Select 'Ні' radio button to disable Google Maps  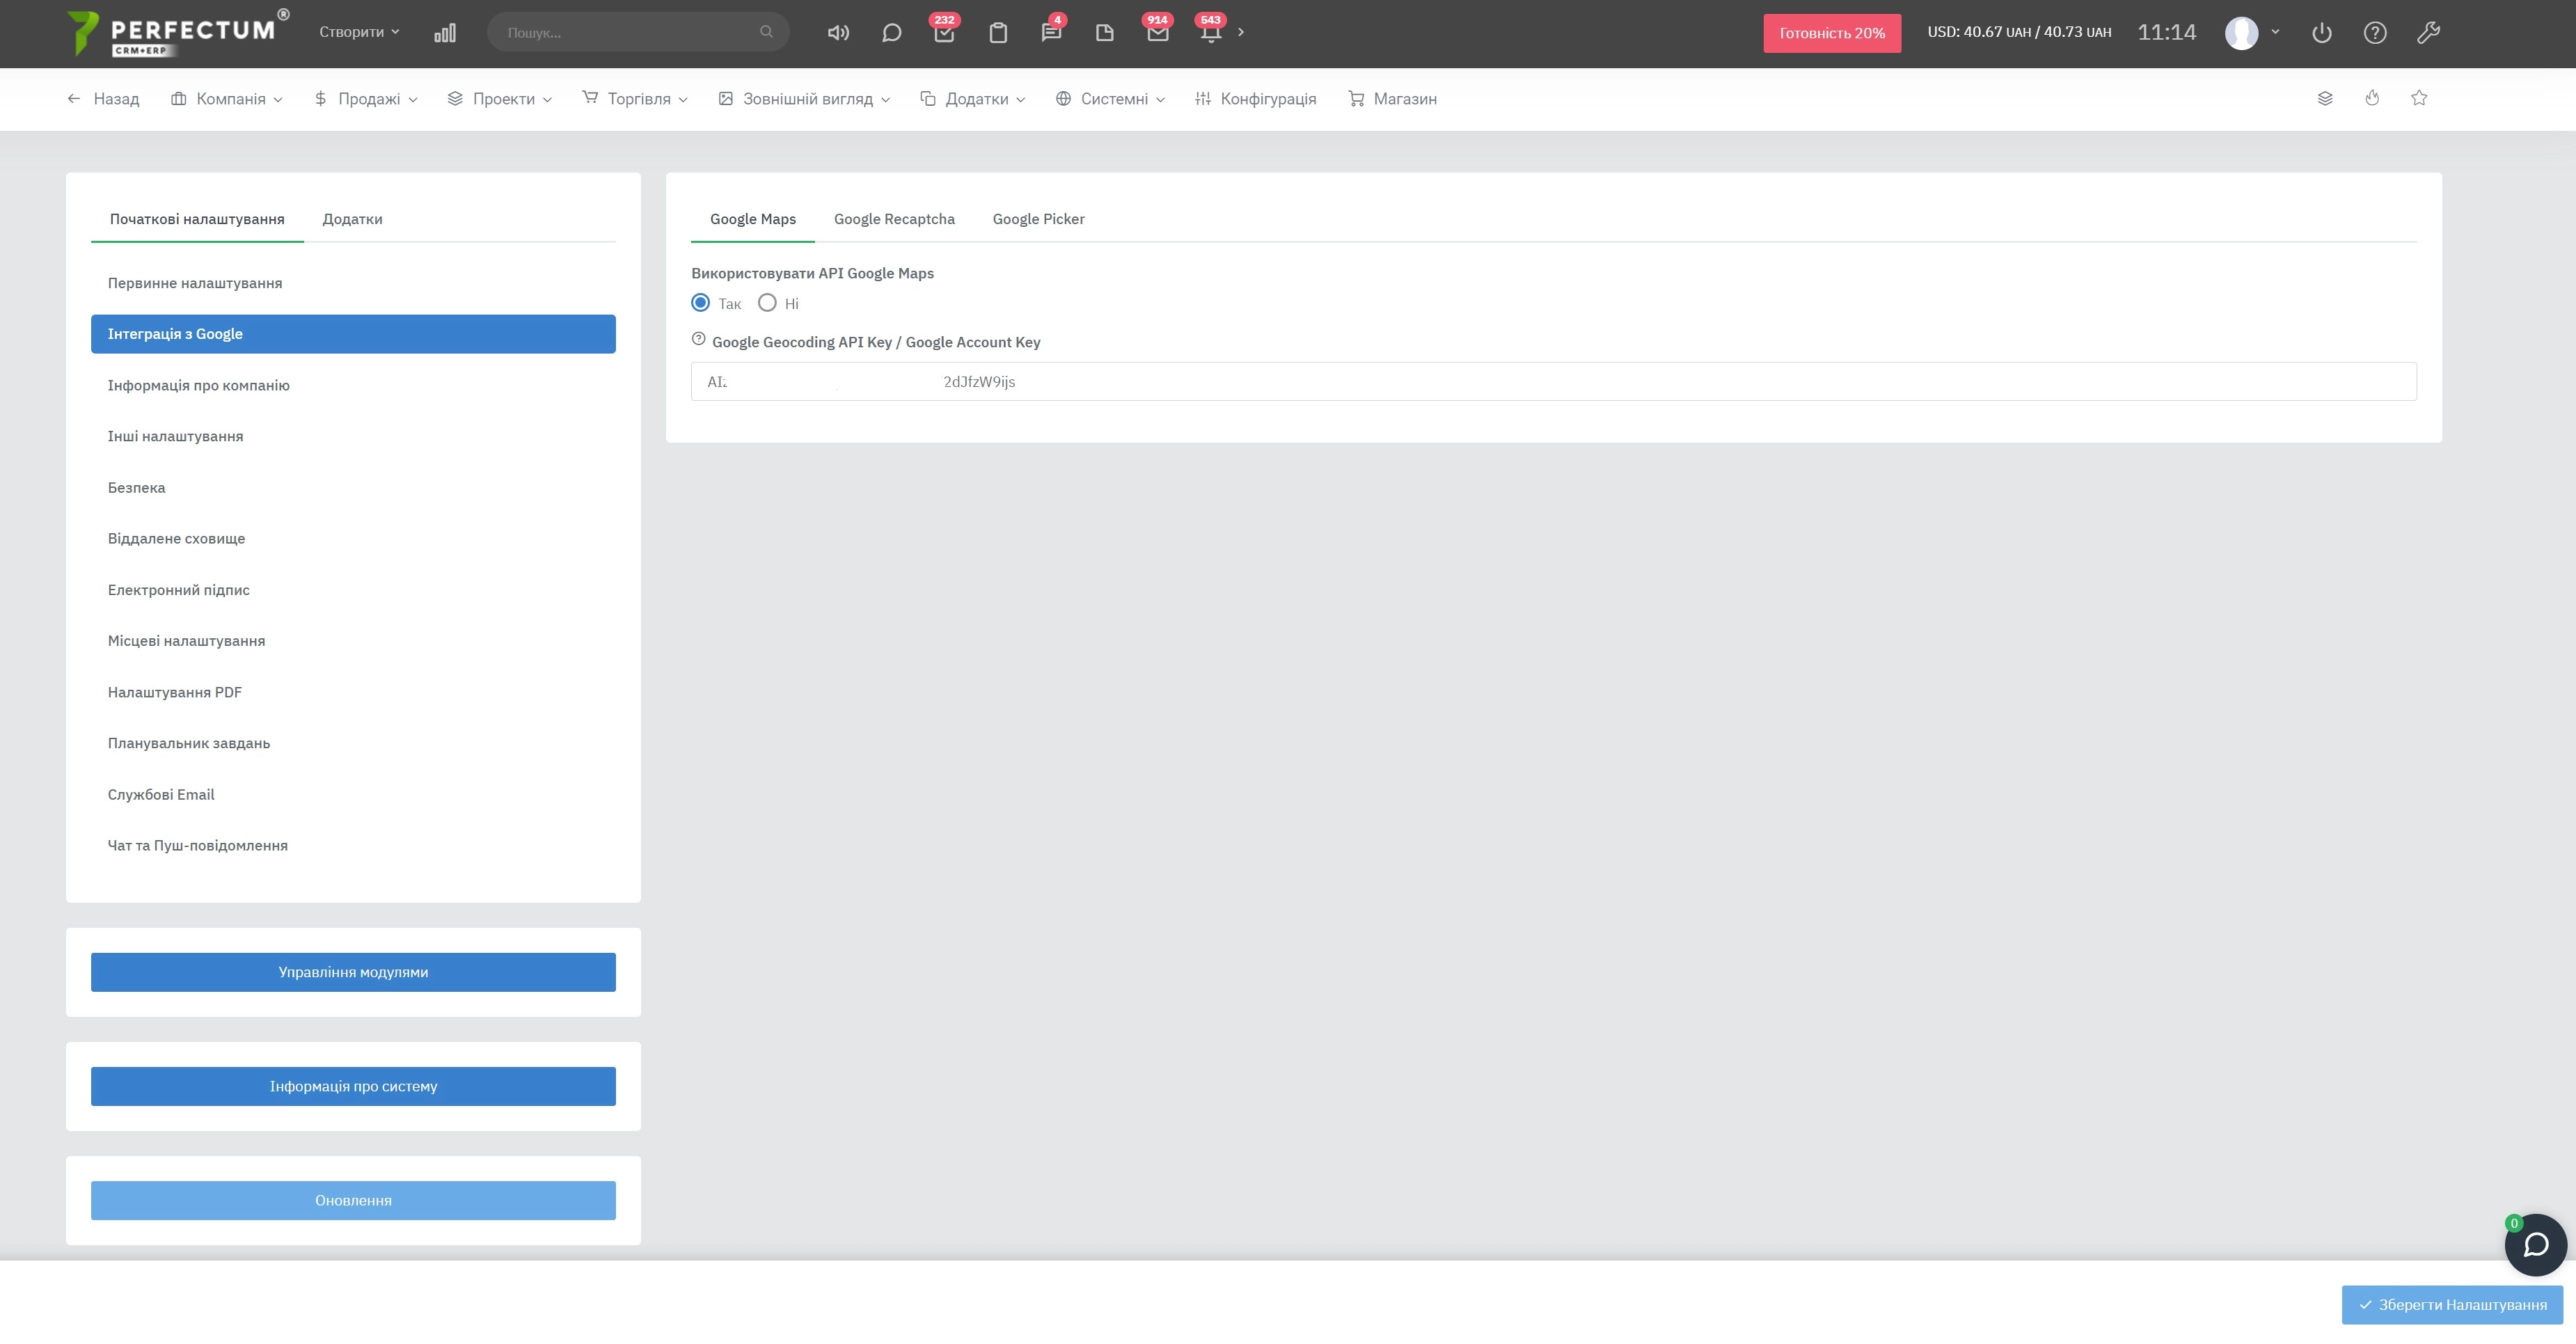pos(765,303)
